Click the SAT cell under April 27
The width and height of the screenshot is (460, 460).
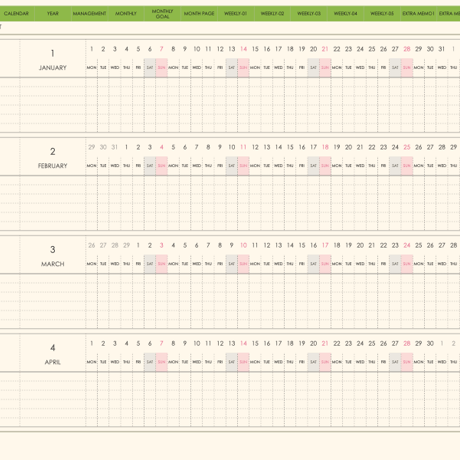coord(395,362)
